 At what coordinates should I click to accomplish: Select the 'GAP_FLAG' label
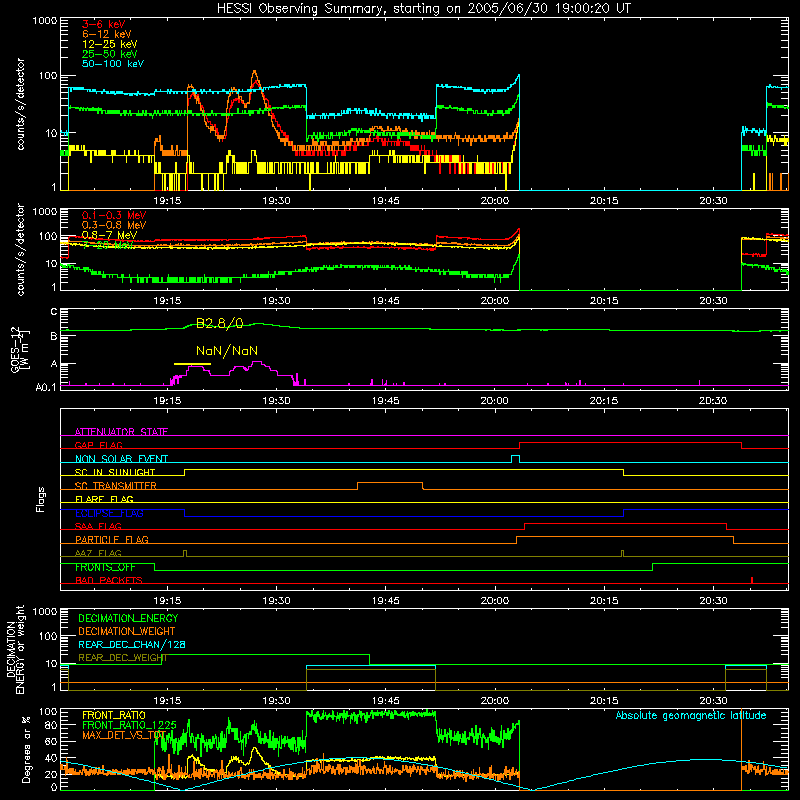[98, 445]
